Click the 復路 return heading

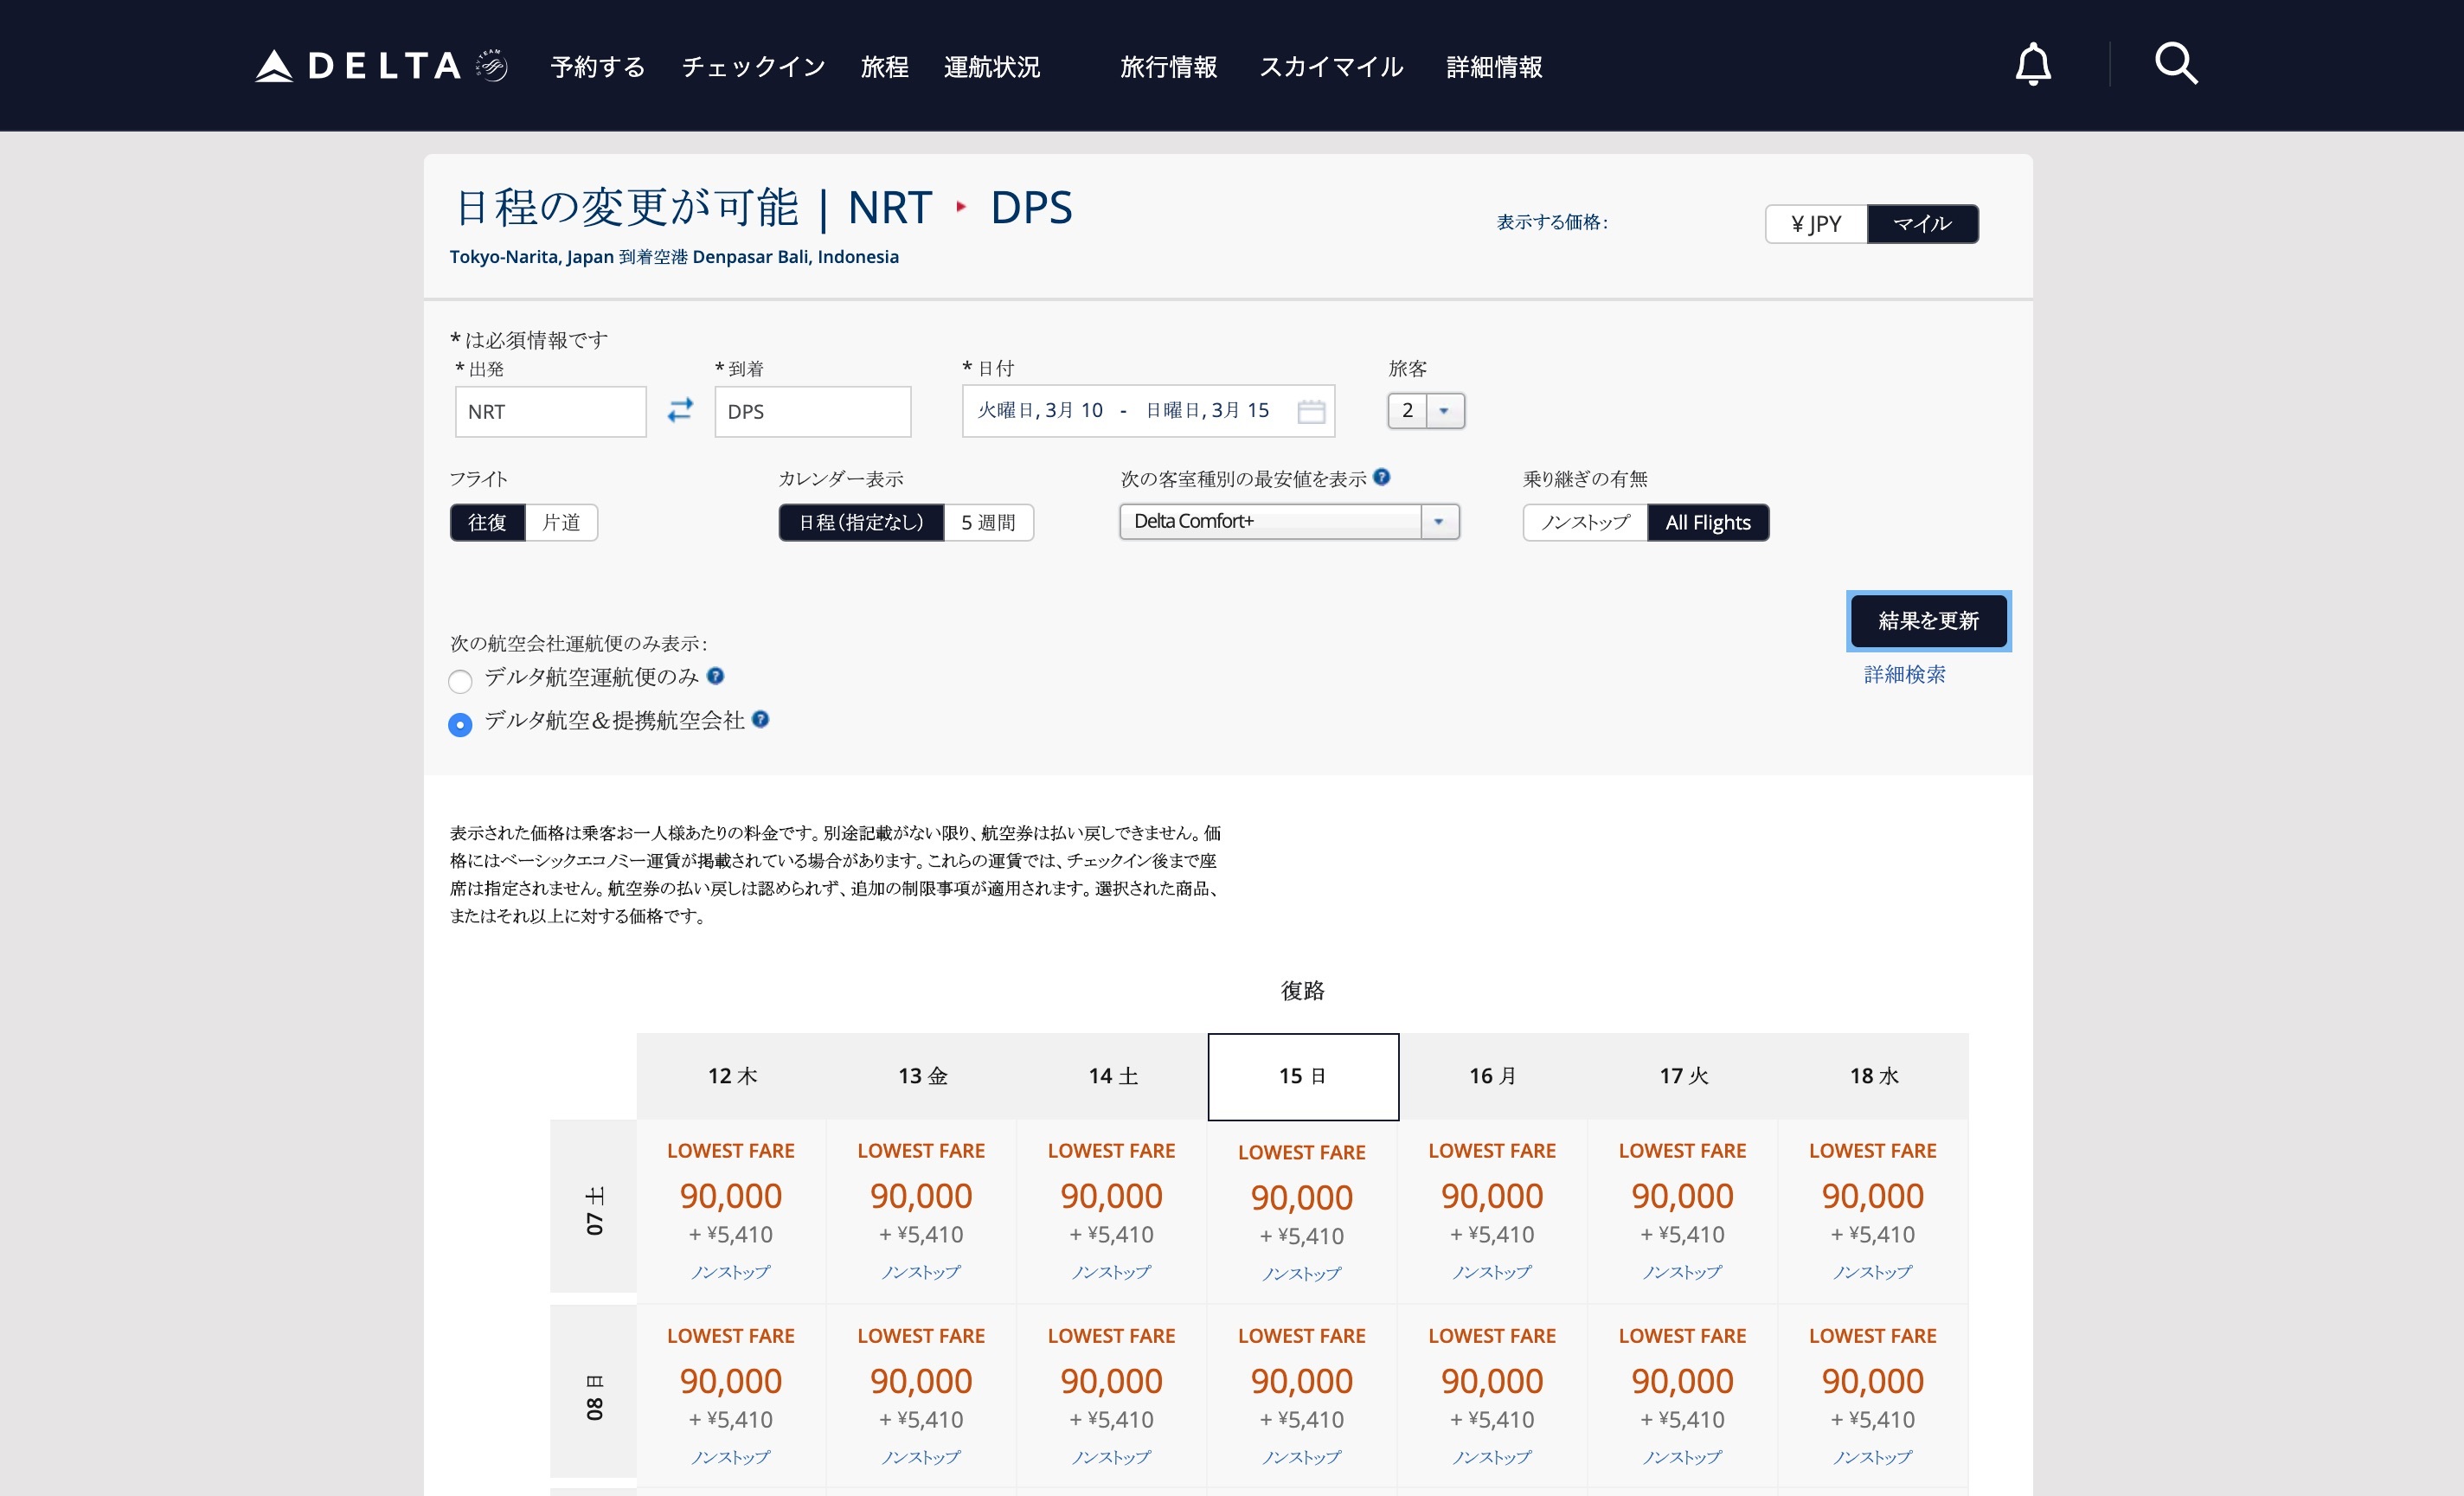click(x=1302, y=991)
